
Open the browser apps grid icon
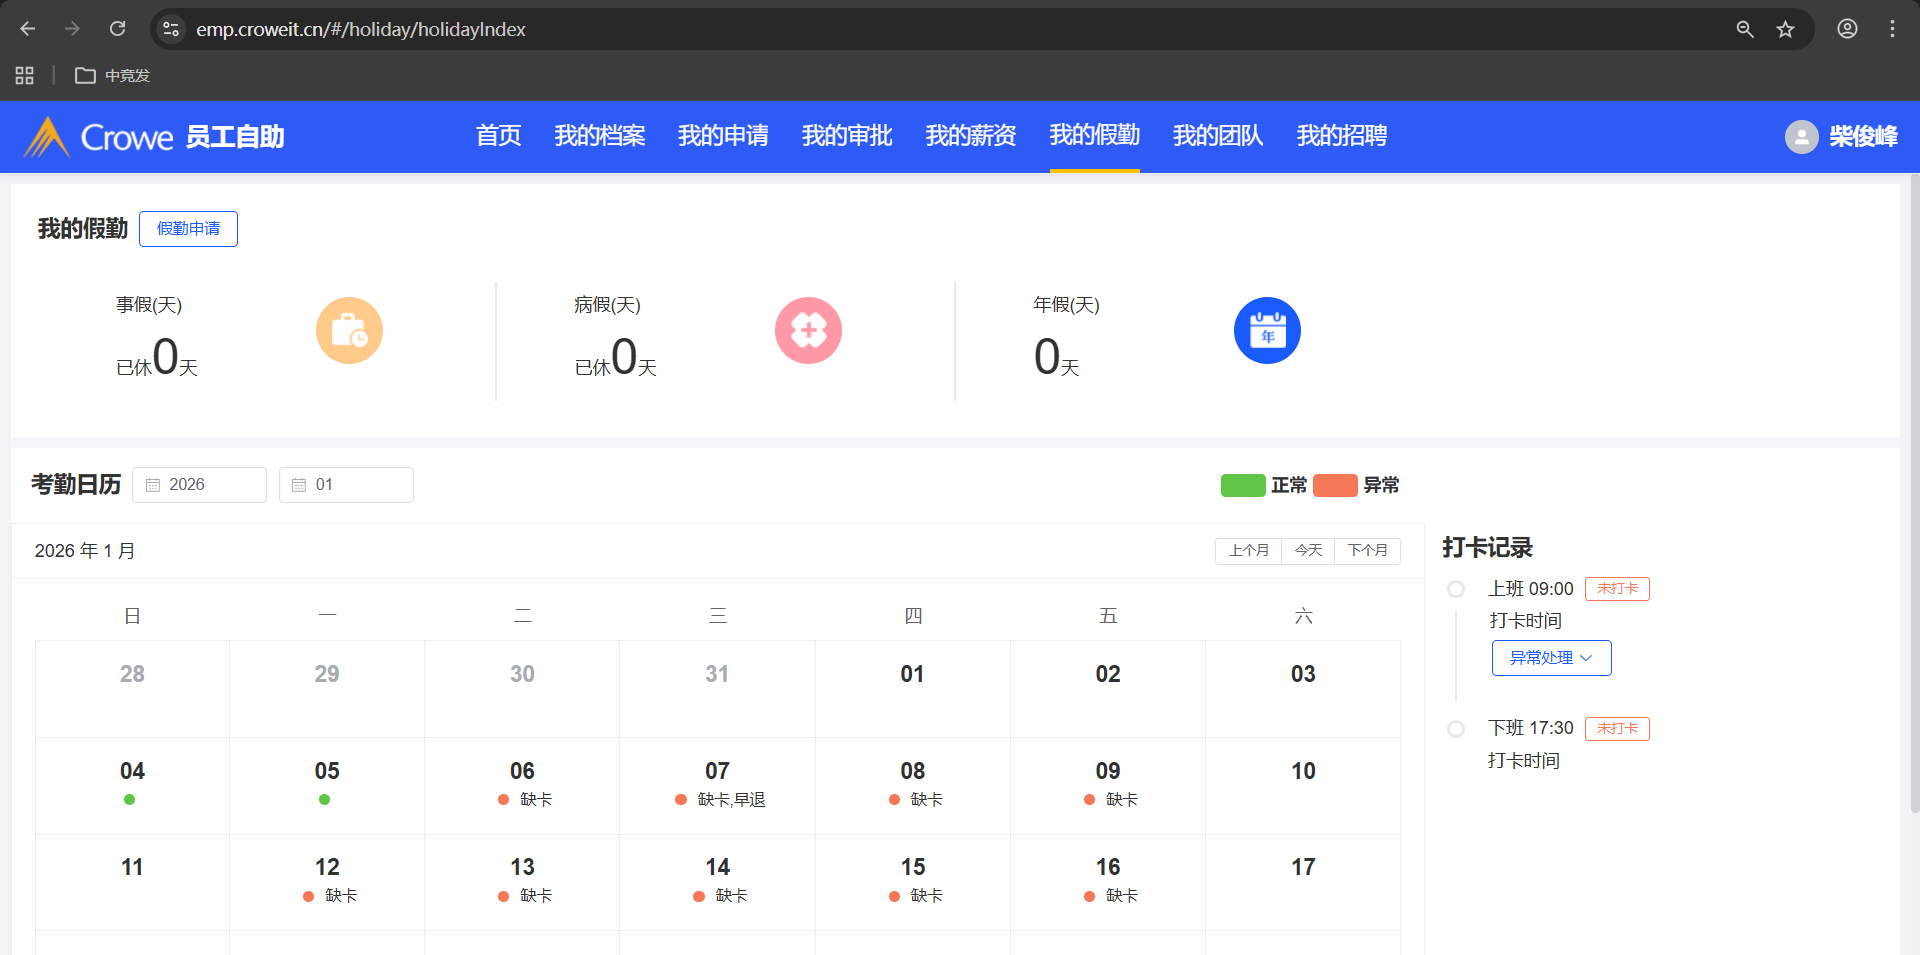(x=25, y=76)
